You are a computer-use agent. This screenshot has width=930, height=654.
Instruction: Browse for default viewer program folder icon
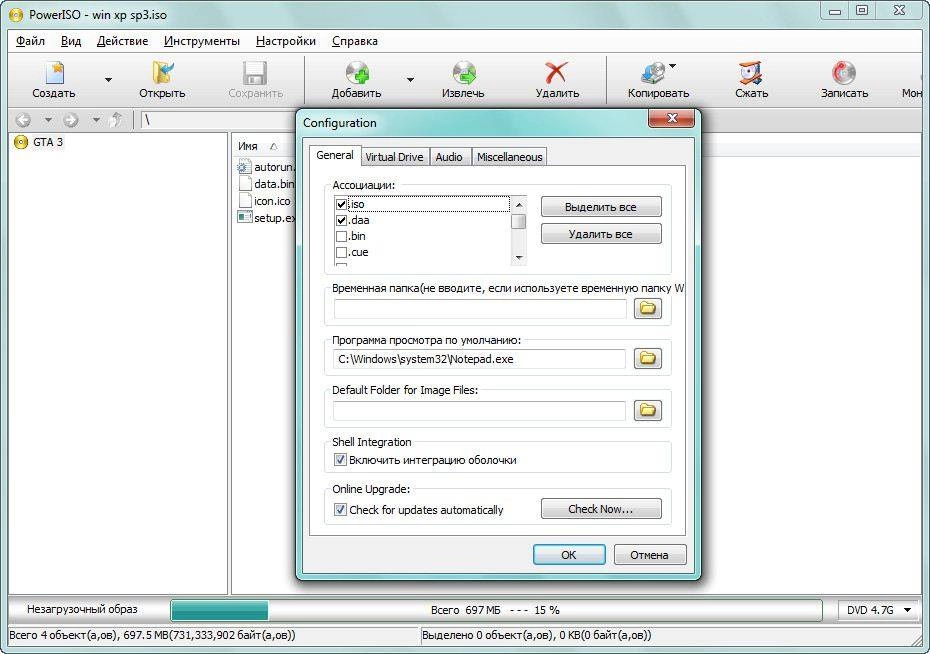tap(648, 358)
